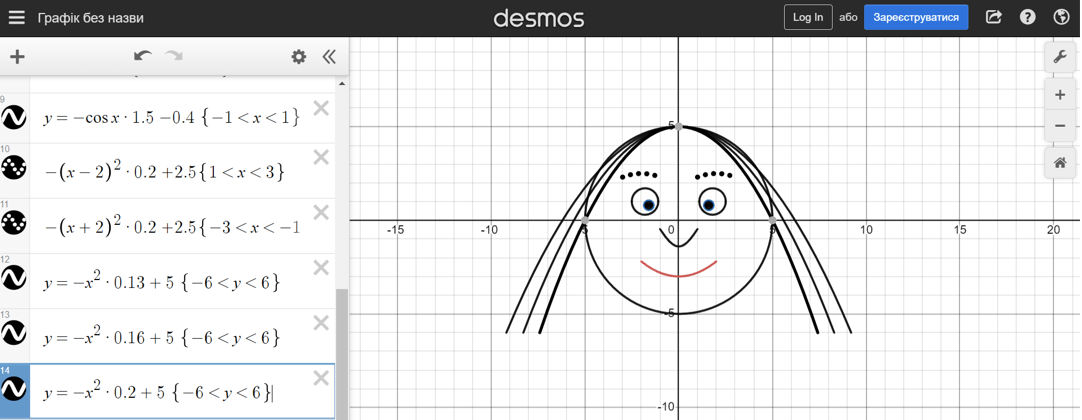Viewport: 1082px width, 420px height.
Task: Open expression list settings gear
Action: [298, 57]
